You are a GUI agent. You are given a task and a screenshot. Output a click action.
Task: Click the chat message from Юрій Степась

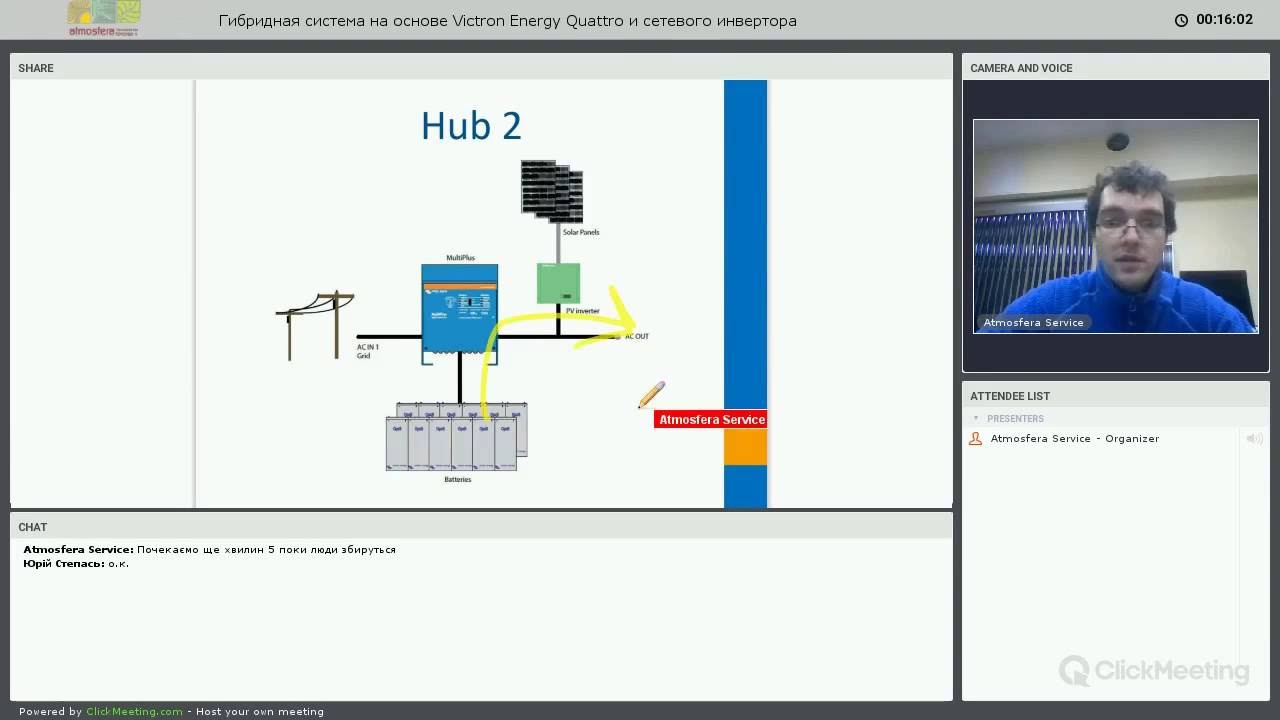pos(76,564)
